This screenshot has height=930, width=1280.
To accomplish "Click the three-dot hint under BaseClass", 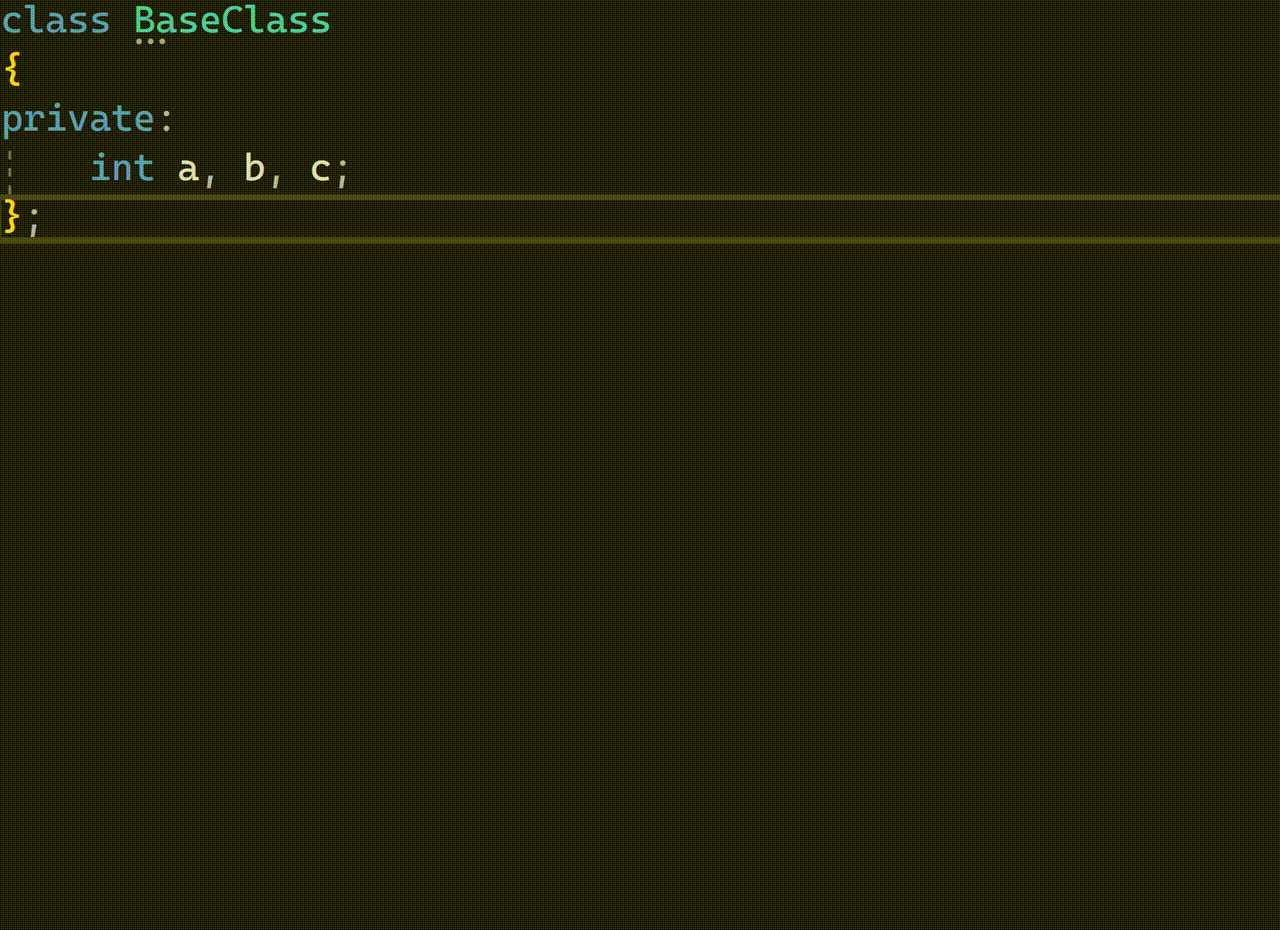I will (x=150, y=42).
